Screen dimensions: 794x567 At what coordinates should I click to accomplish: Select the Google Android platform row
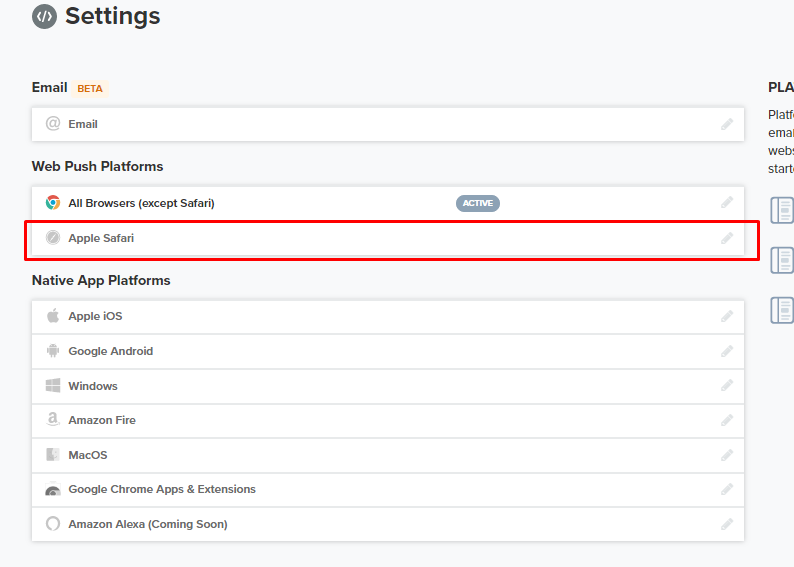(x=110, y=351)
